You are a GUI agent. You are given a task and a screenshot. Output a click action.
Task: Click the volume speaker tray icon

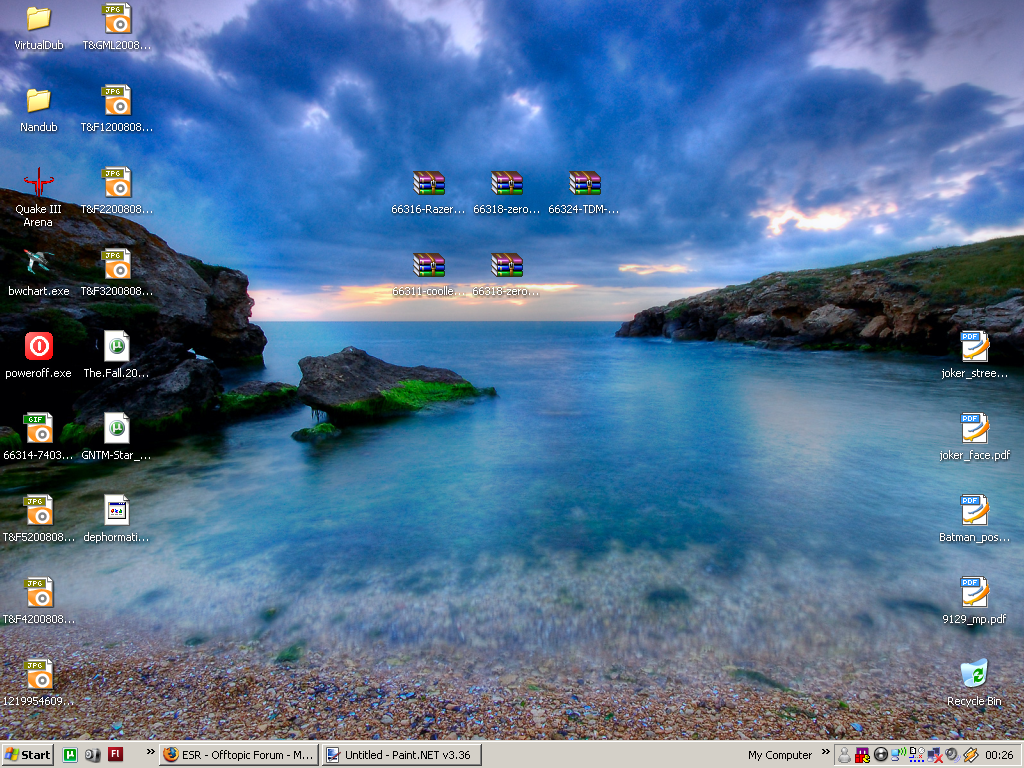951,755
